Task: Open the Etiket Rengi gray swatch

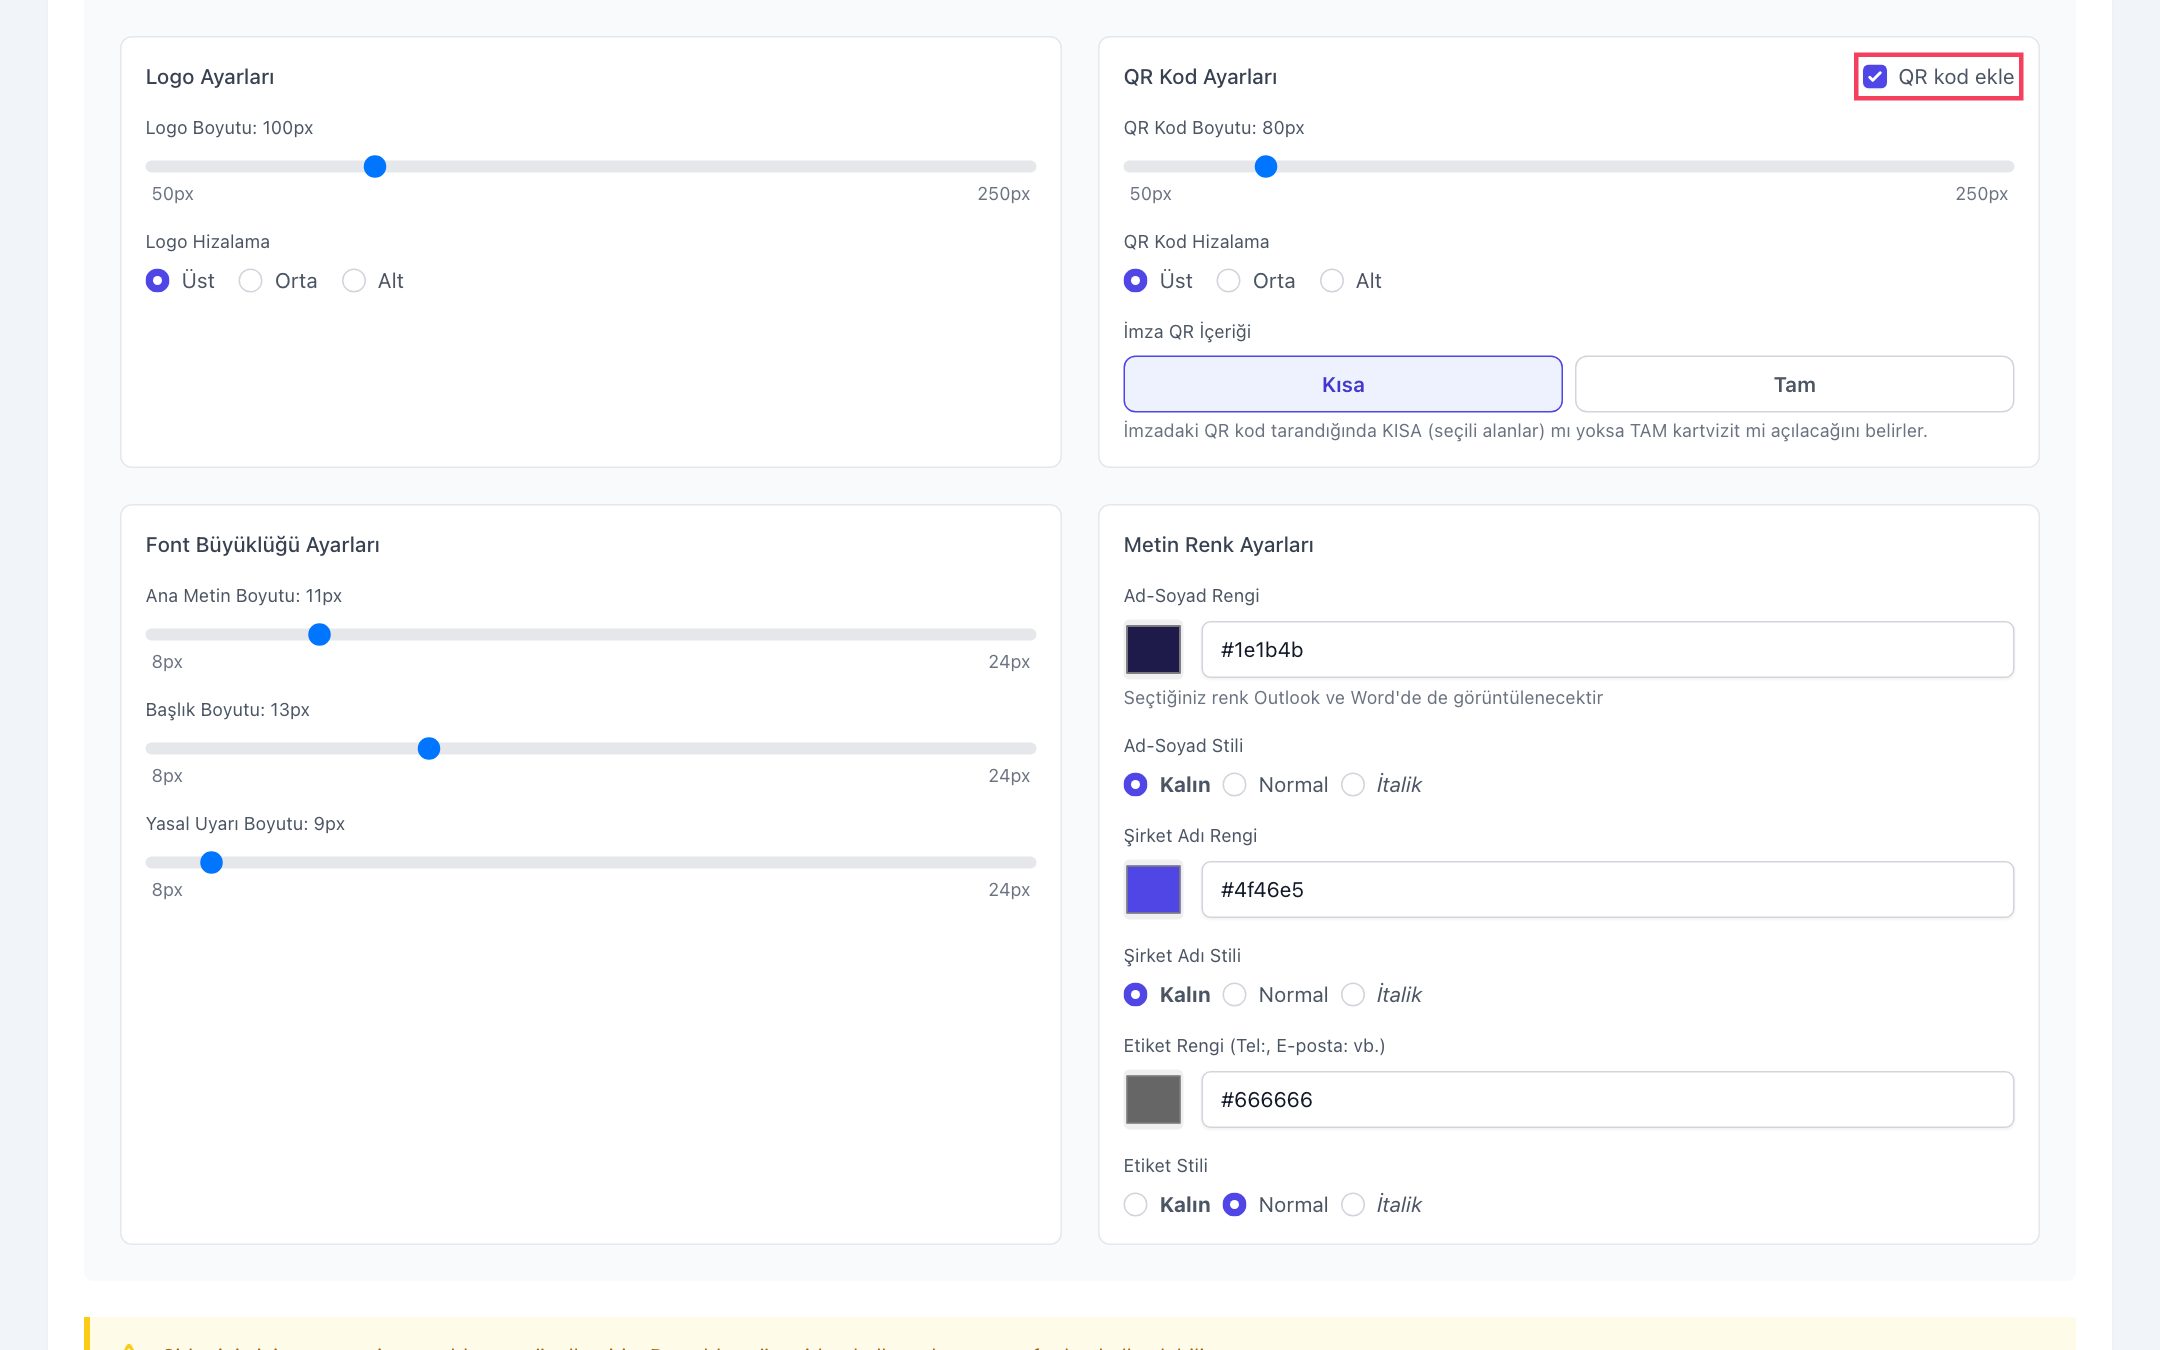Action: click(1153, 1100)
